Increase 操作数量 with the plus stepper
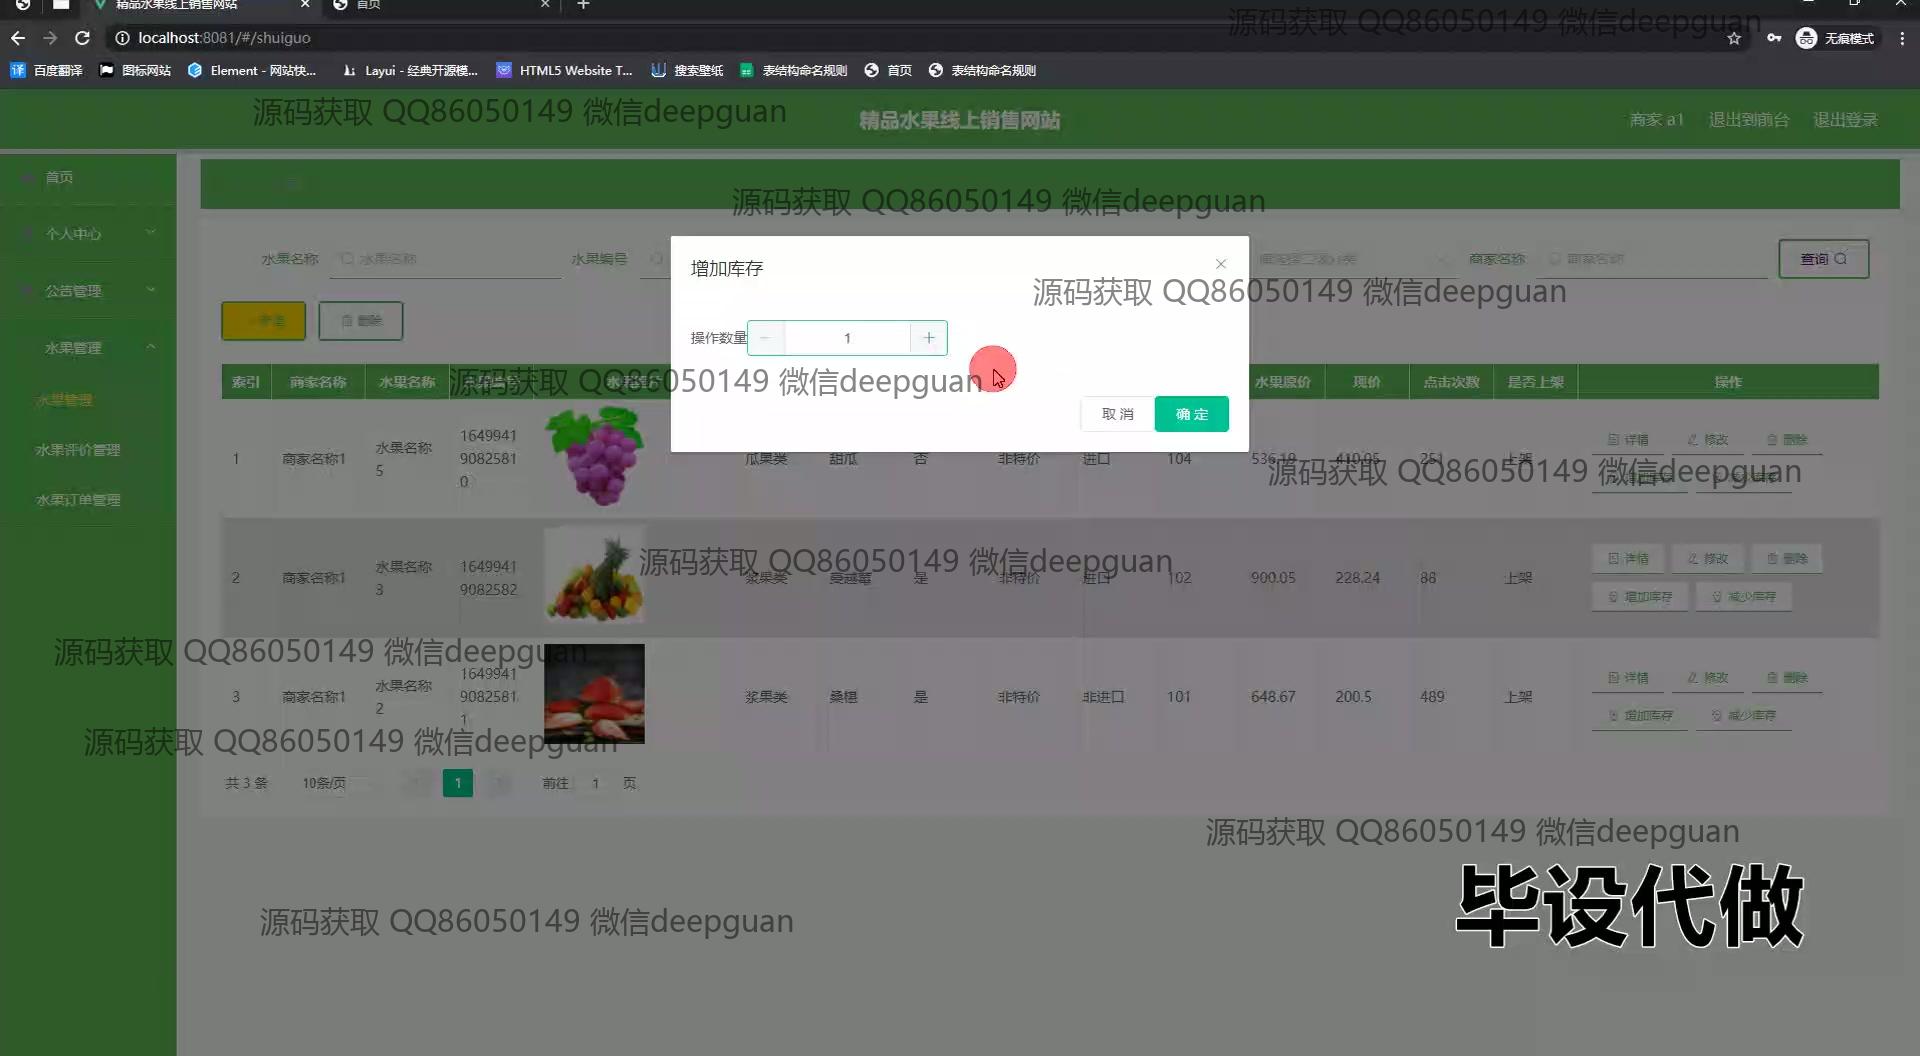1920x1056 pixels. point(929,338)
